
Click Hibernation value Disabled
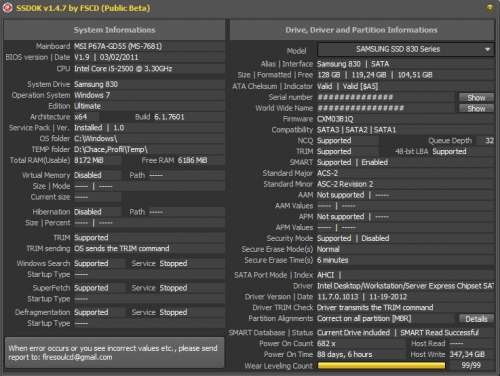88,212
